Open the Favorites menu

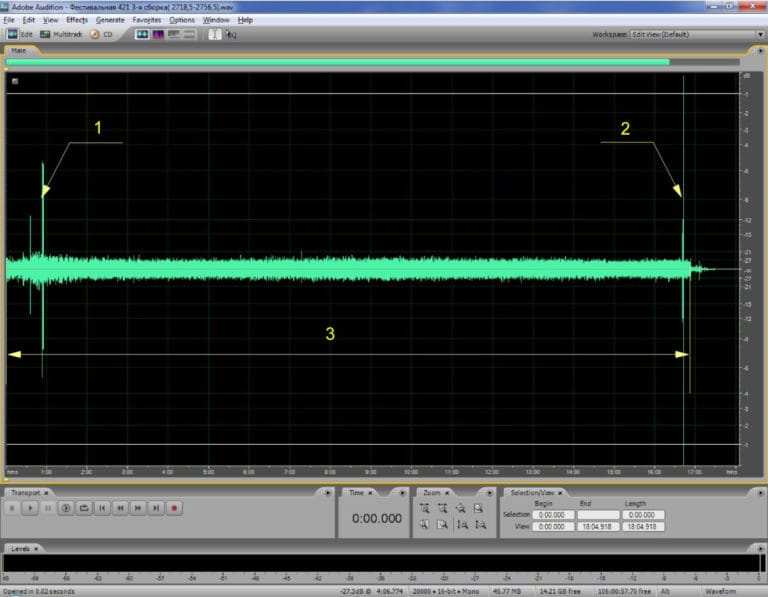[146, 20]
